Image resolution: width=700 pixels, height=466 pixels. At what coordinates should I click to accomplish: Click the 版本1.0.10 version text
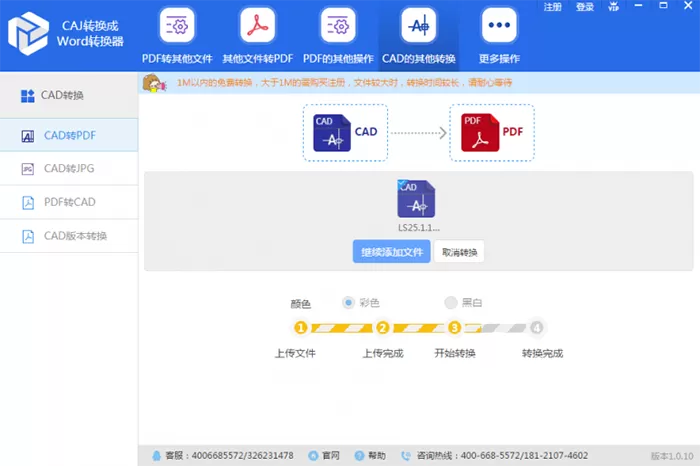[x=672, y=456]
